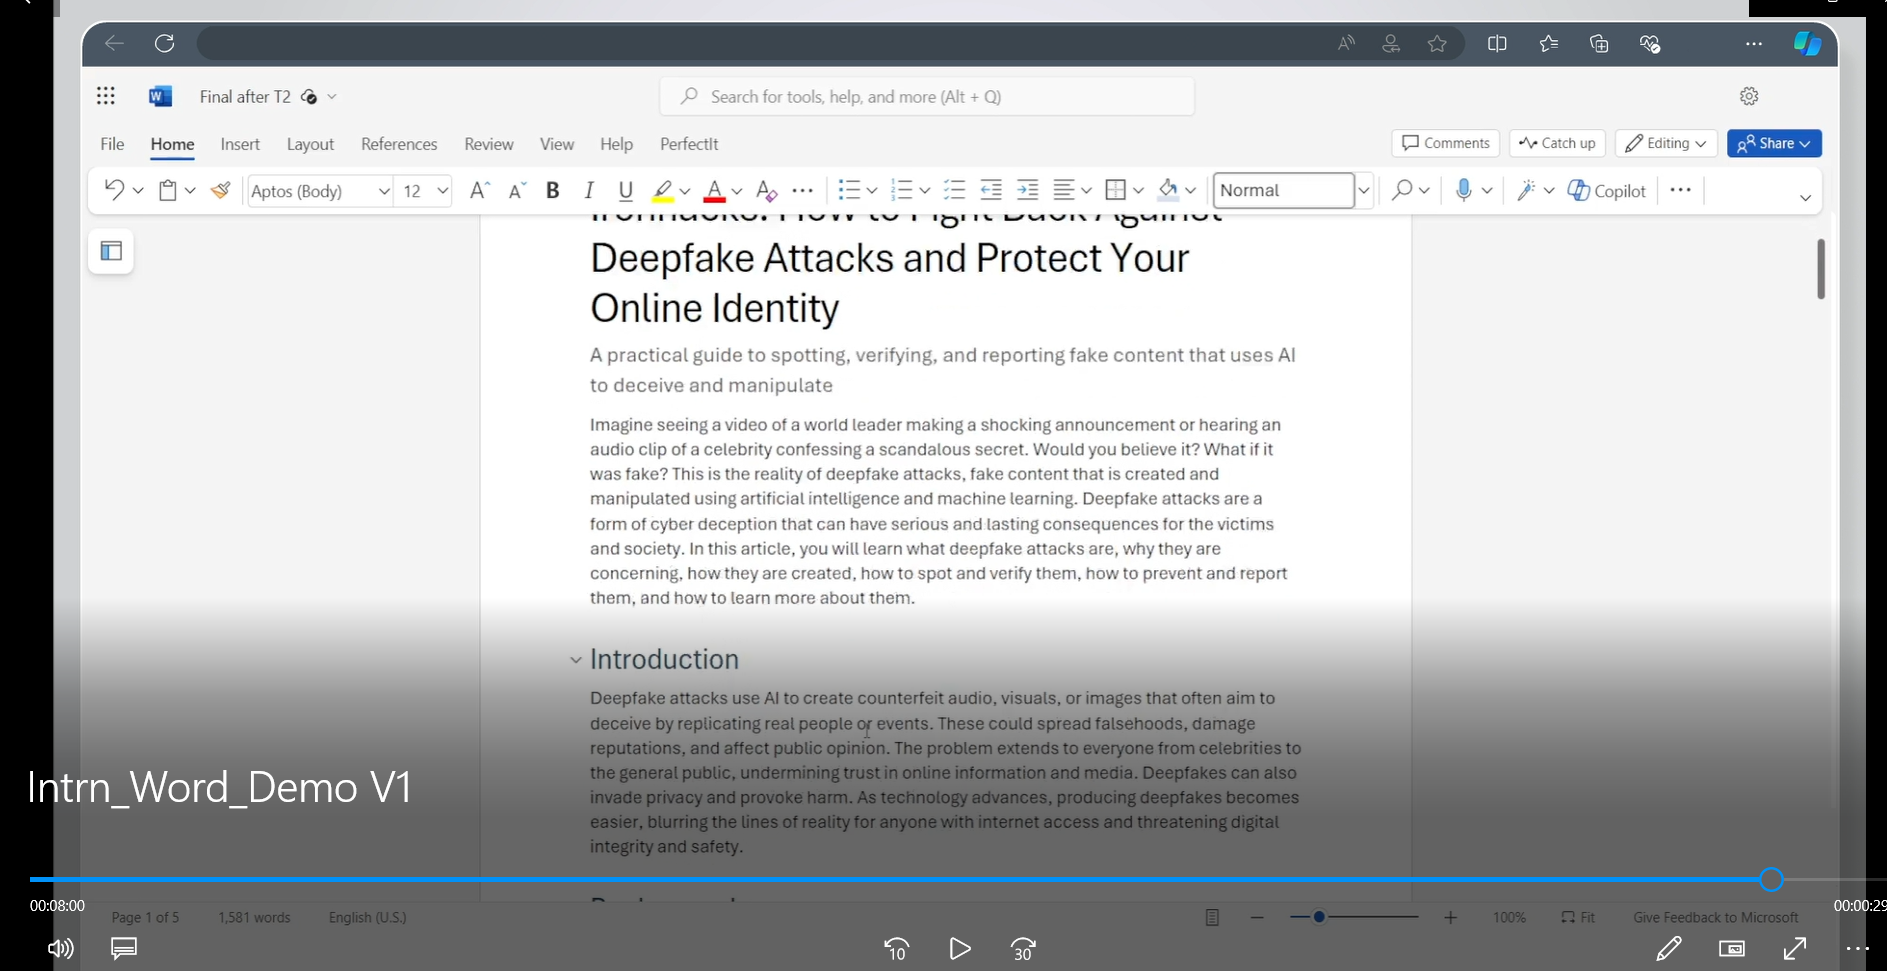The height and width of the screenshot is (971, 1887).
Task: Apply the bulleted list
Action: [x=849, y=190]
